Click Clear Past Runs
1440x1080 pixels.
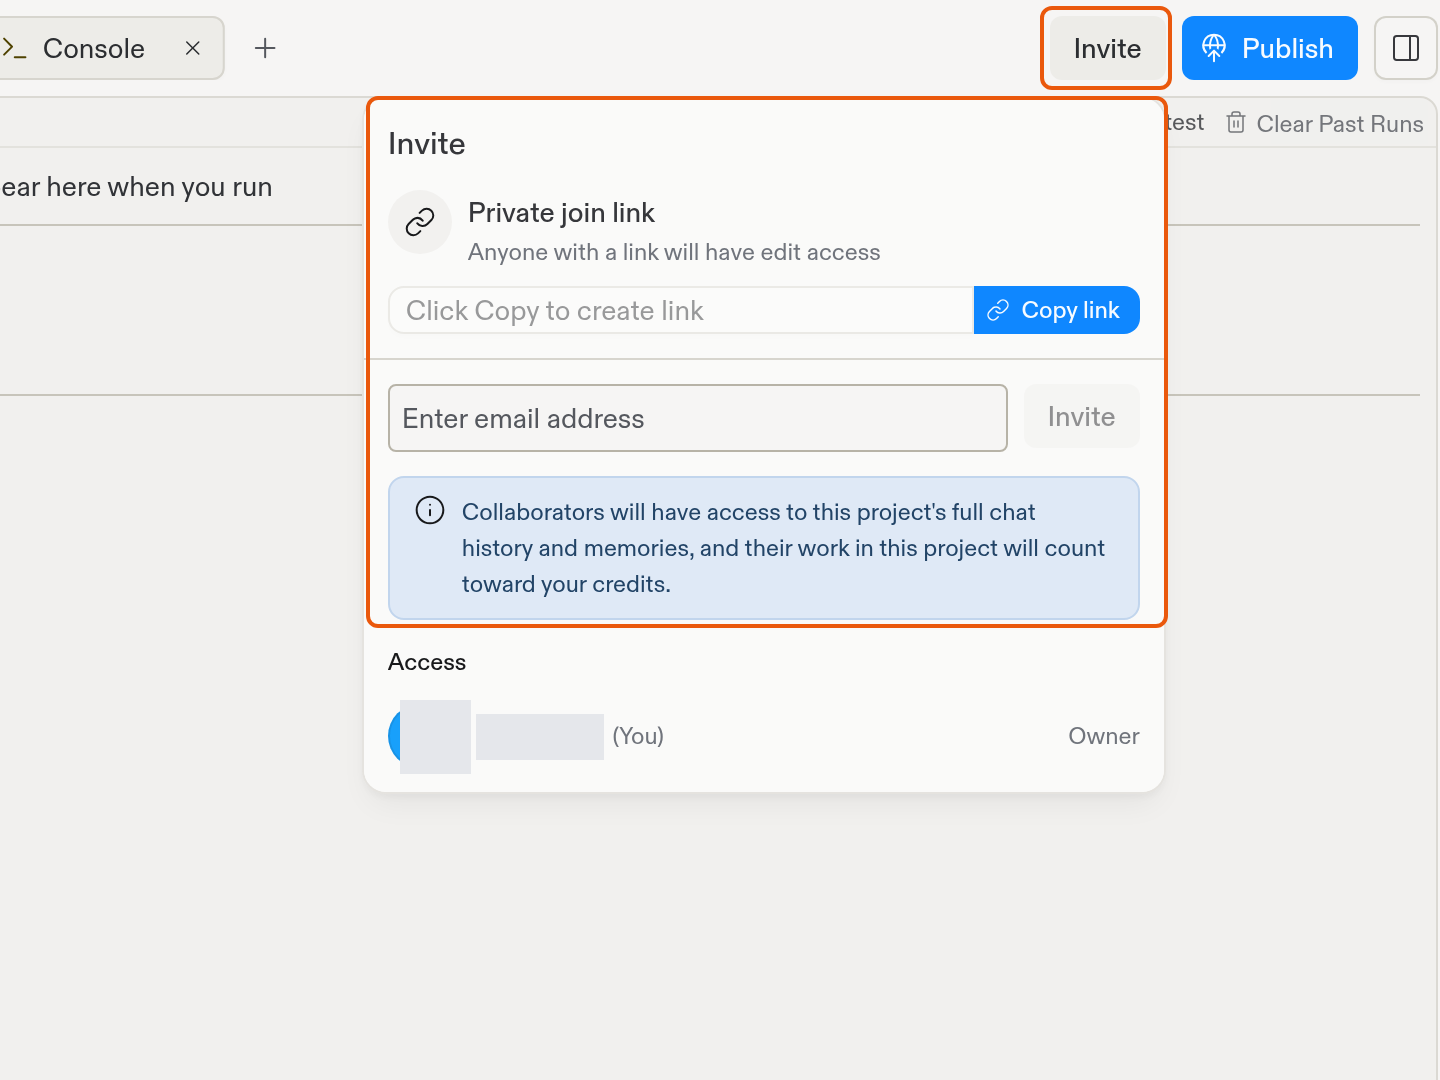click(x=1325, y=124)
